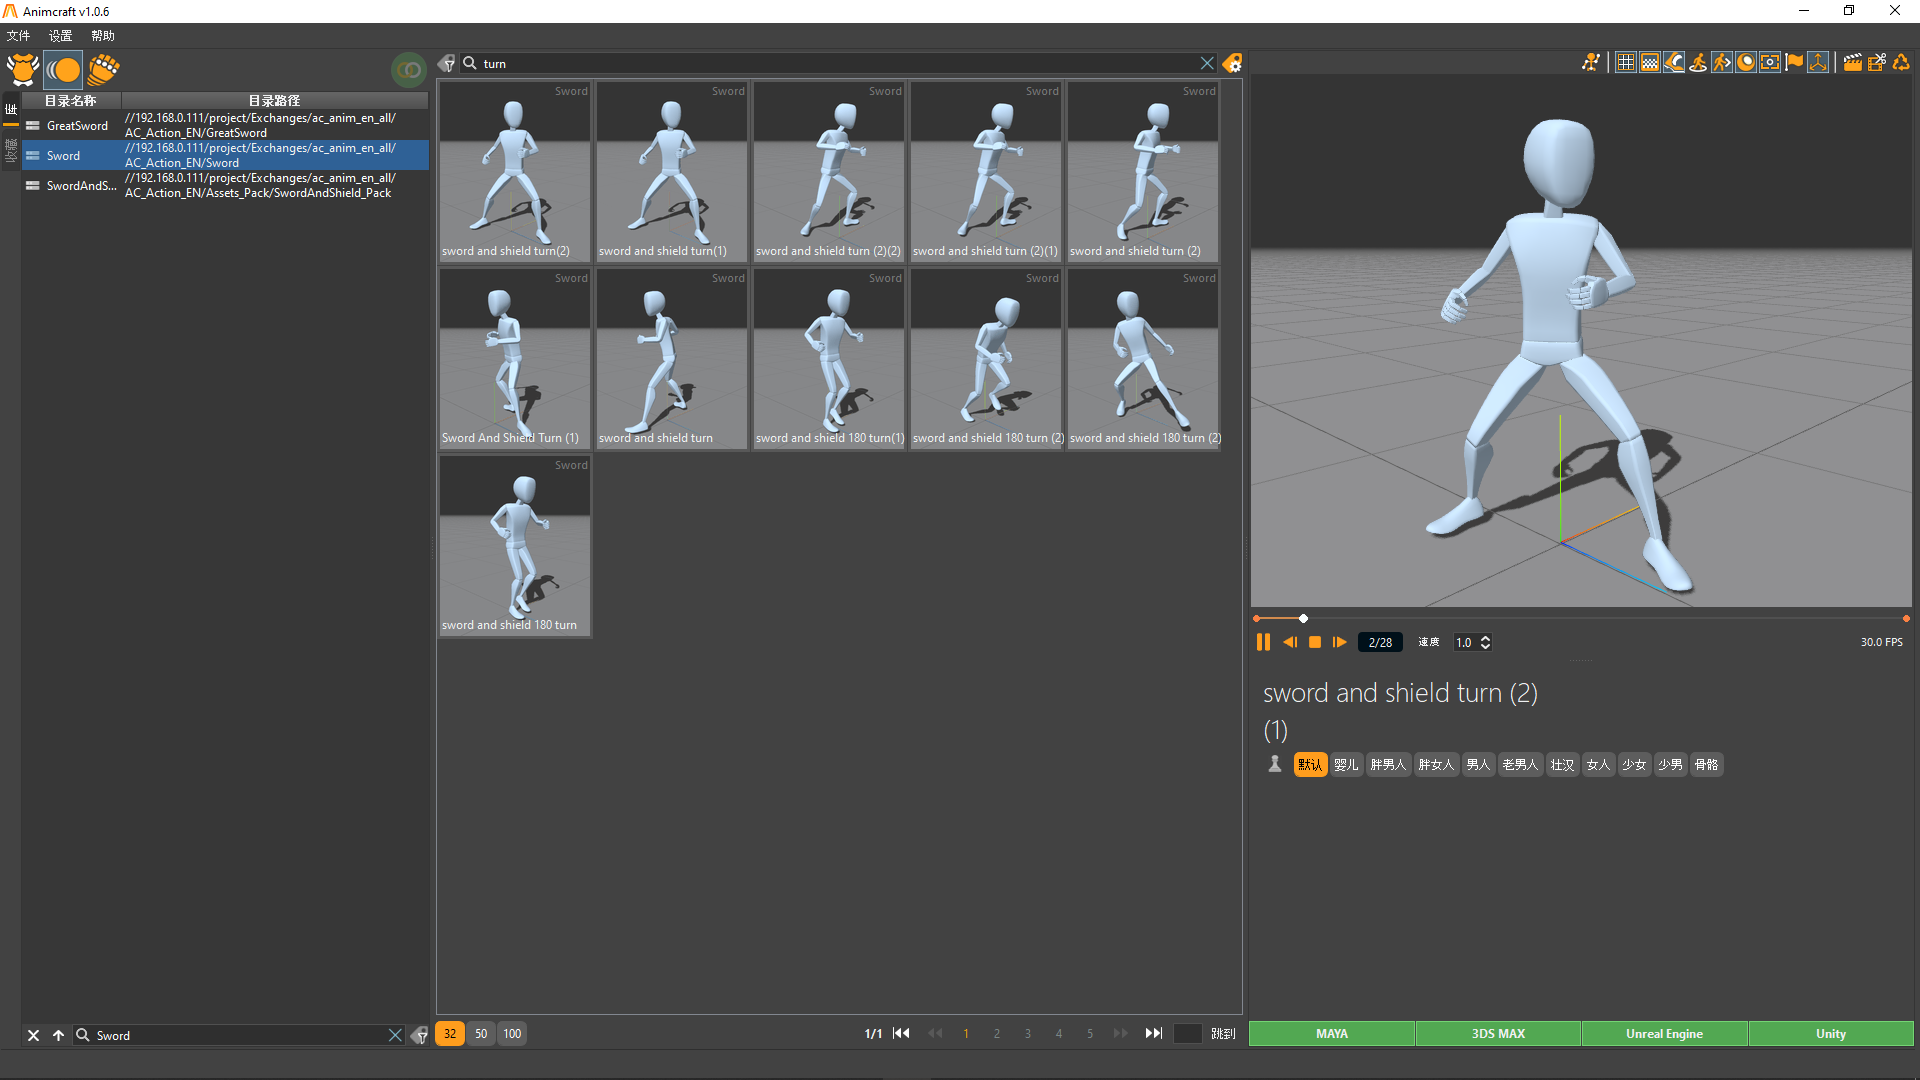Jump to the first page
The width and height of the screenshot is (1920, 1080).
(901, 1034)
